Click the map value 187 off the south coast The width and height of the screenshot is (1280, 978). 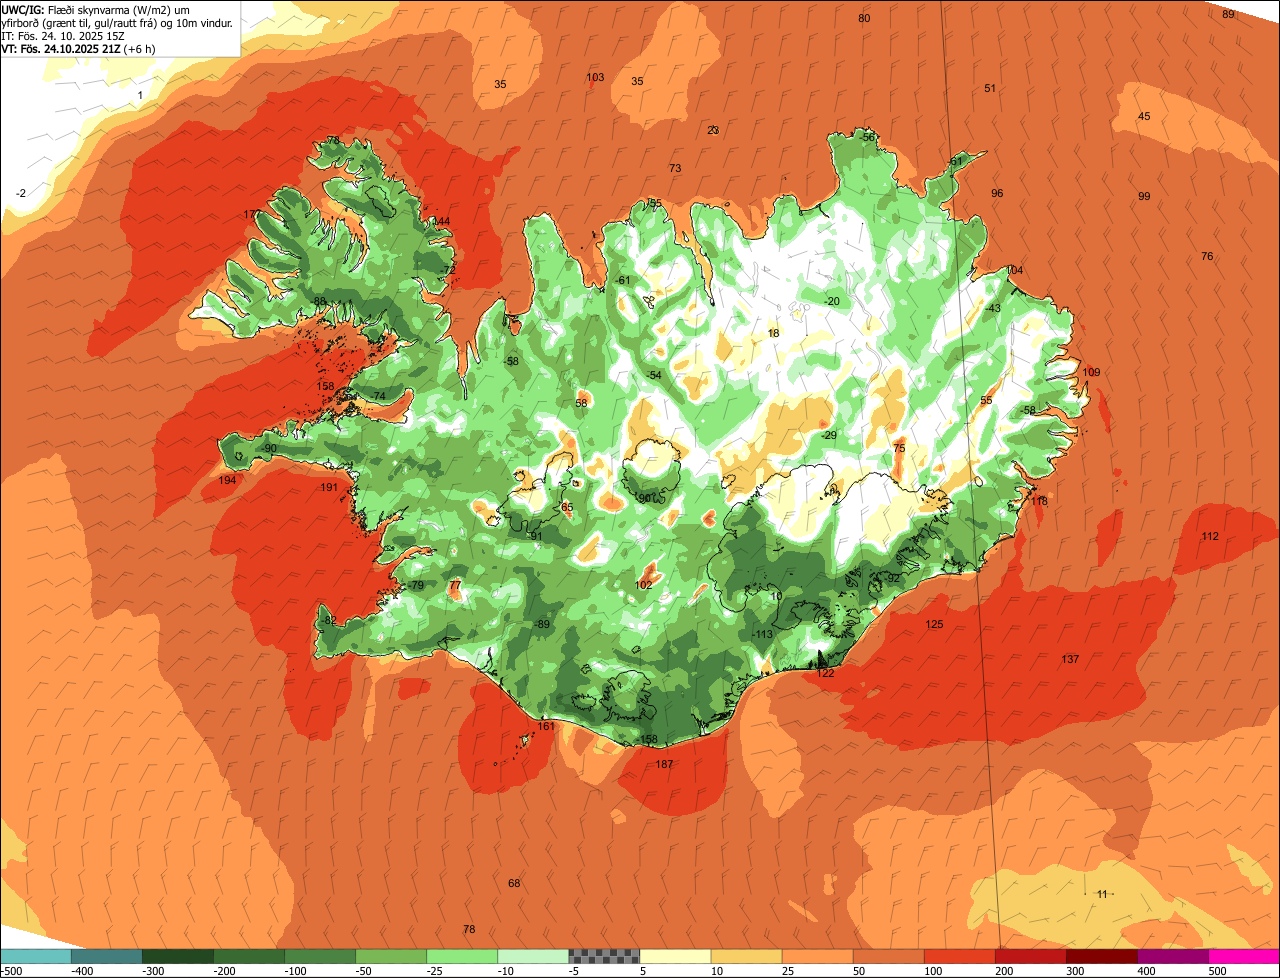(x=664, y=765)
